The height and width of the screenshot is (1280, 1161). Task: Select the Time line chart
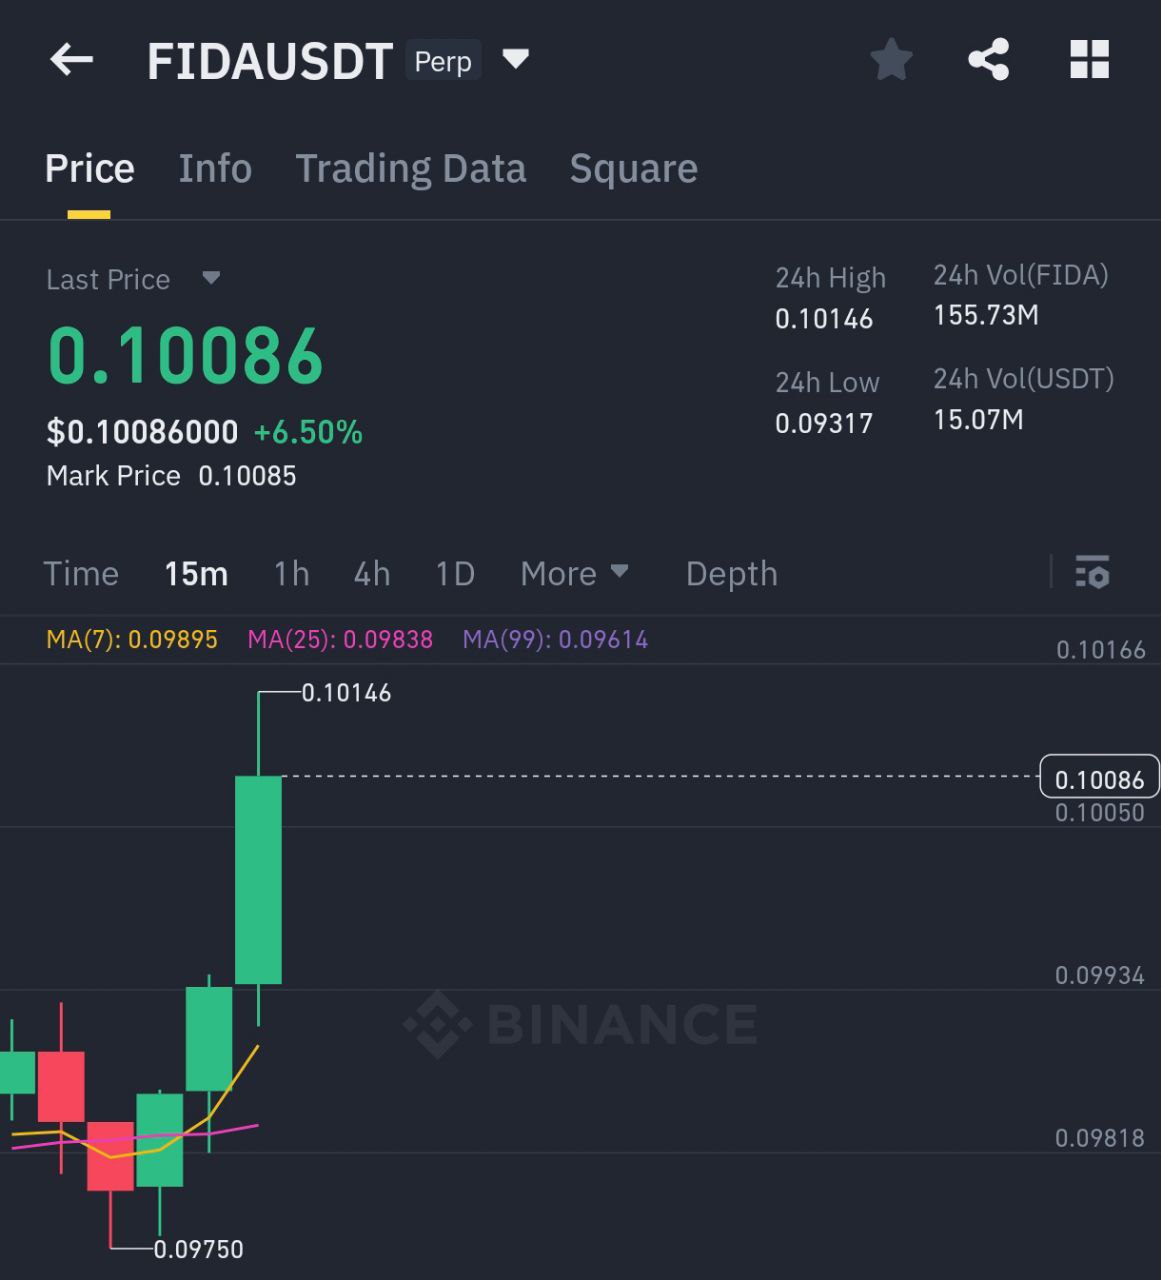[81, 573]
